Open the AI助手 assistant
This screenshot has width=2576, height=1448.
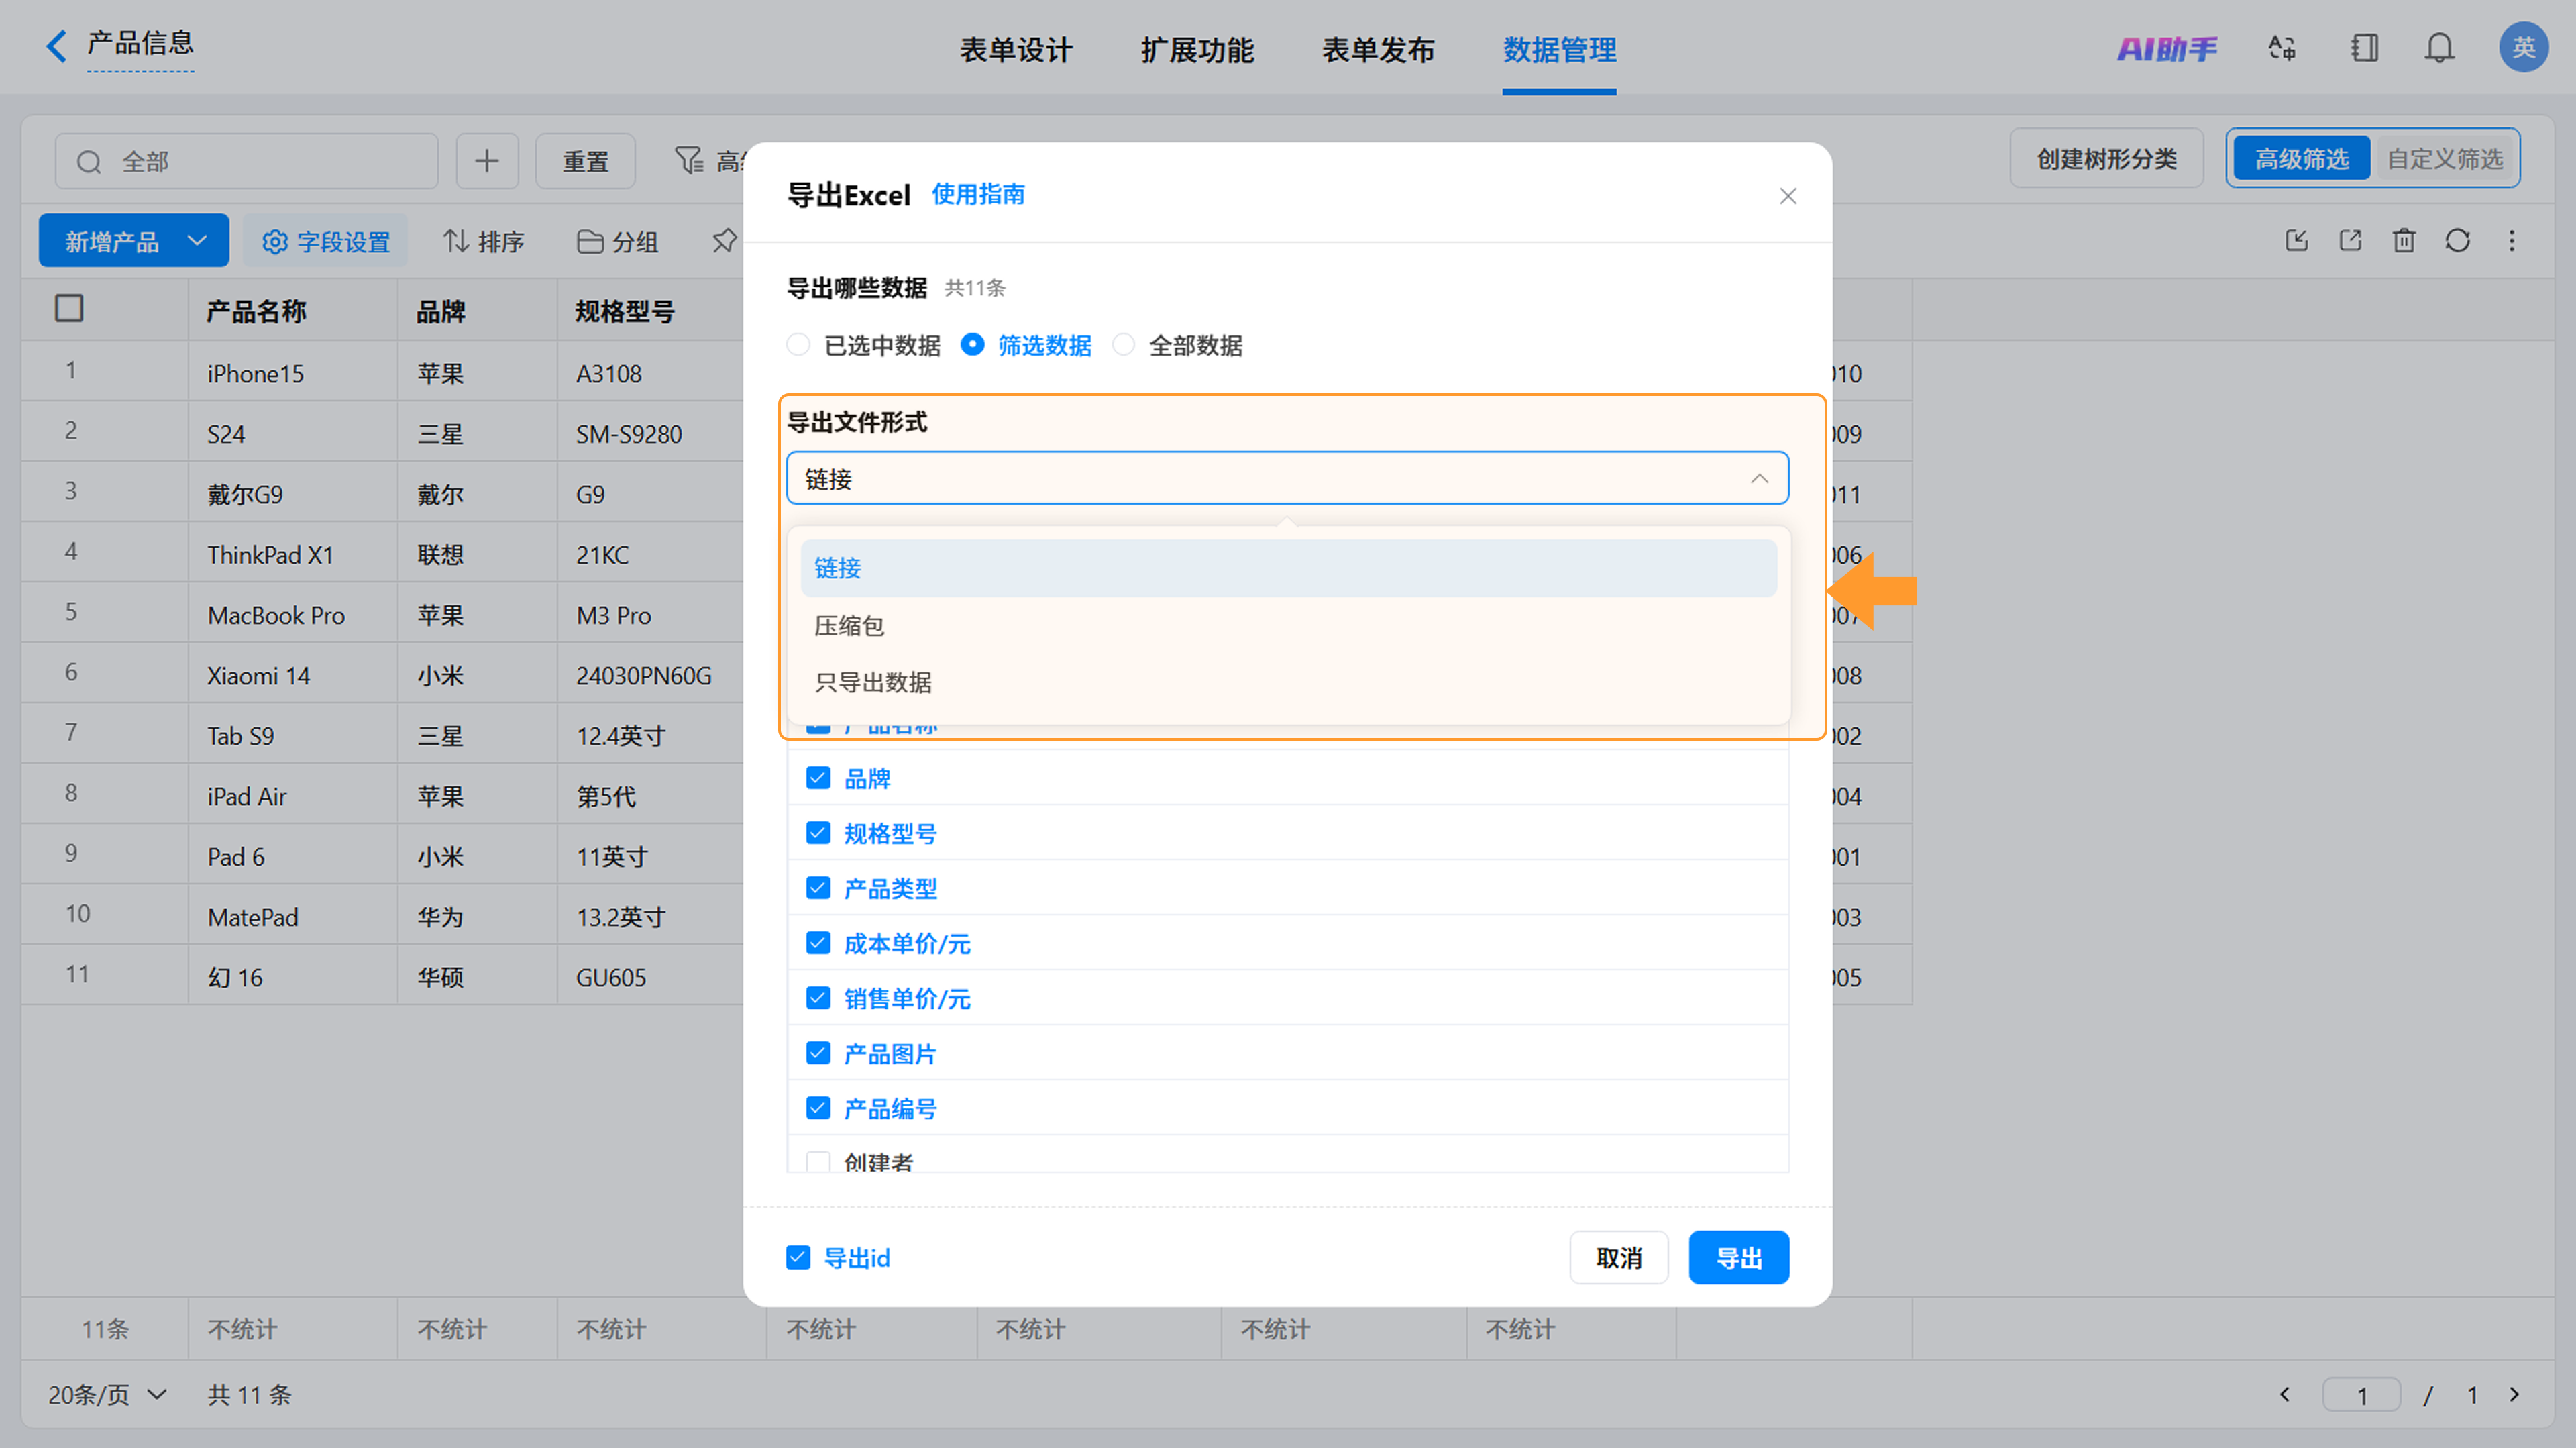(x=2166, y=48)
